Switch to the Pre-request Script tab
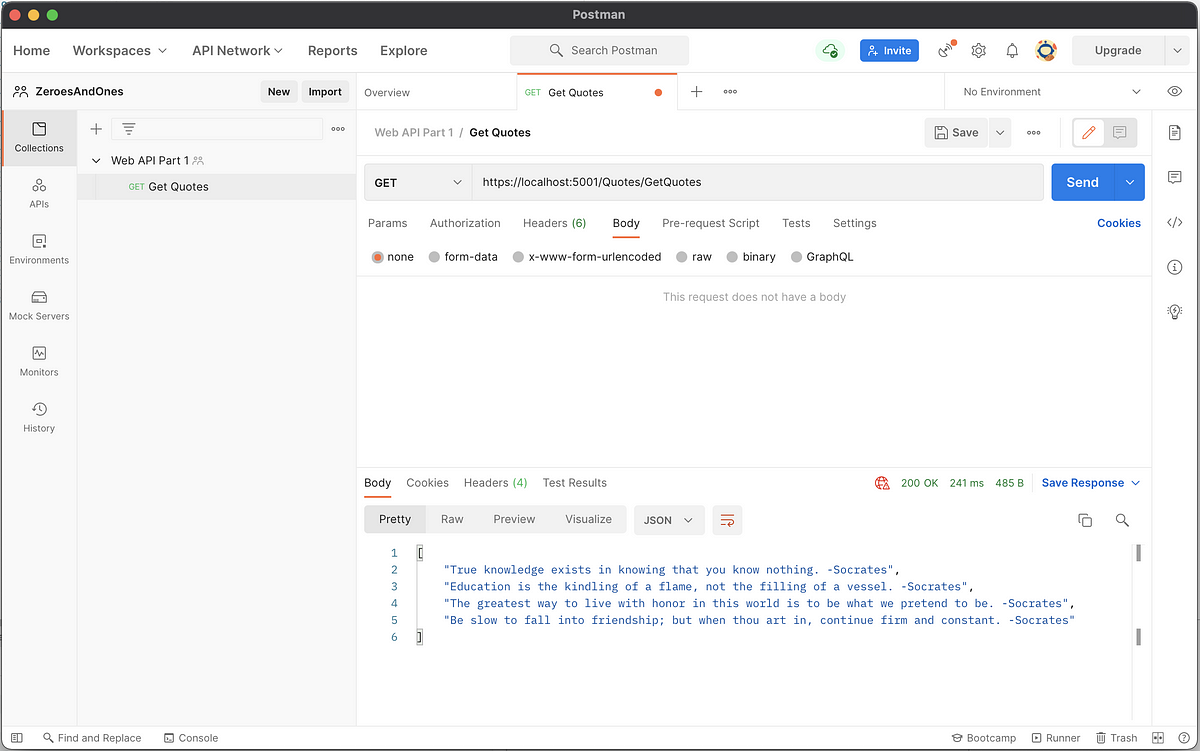This screenshot has width=1200, height=751. pos(711,223)
